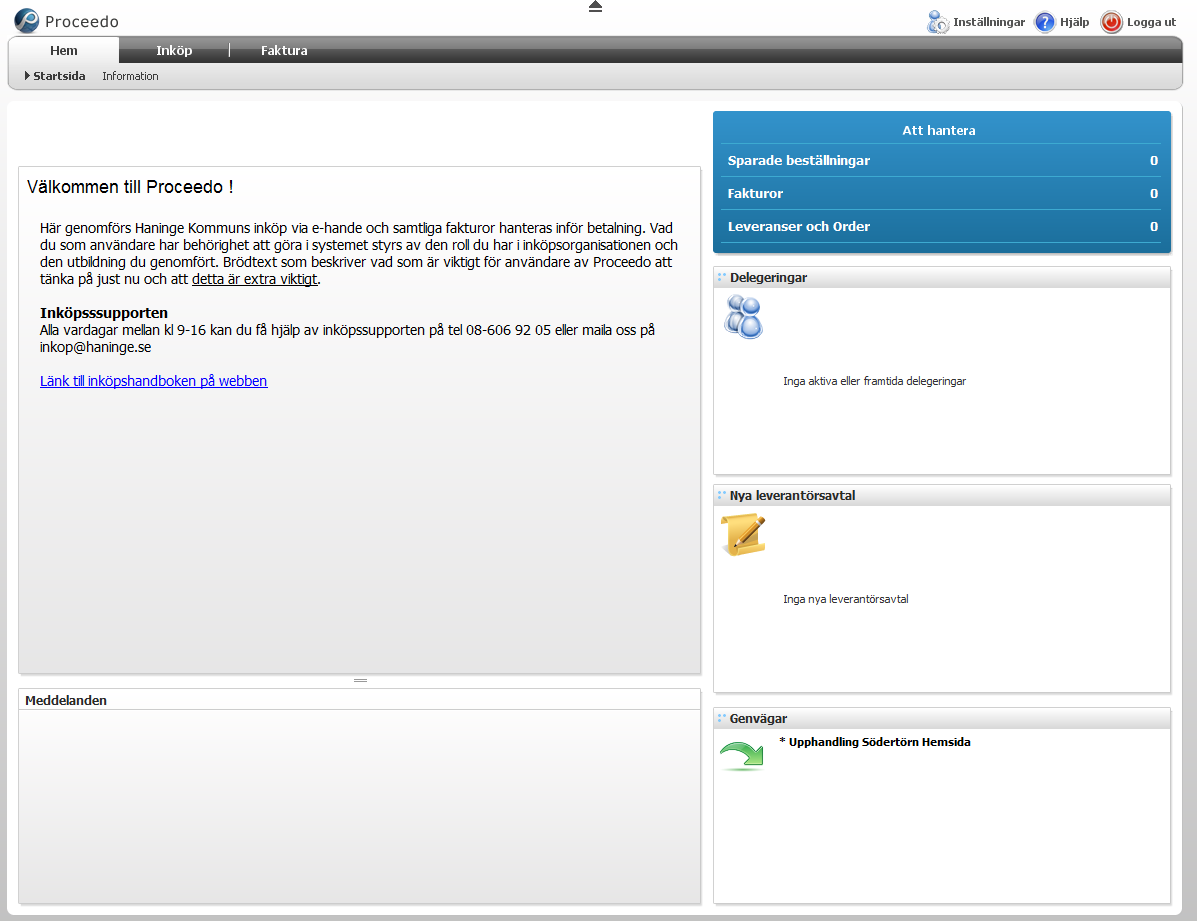Click the Hjälp link text
Screen dimensions: 1197x921
click(x=1074, y=22)
